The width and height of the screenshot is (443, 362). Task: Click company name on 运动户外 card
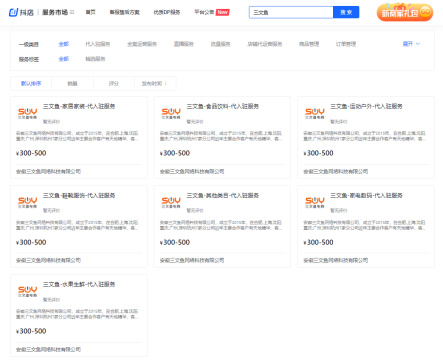pos(336,172)
